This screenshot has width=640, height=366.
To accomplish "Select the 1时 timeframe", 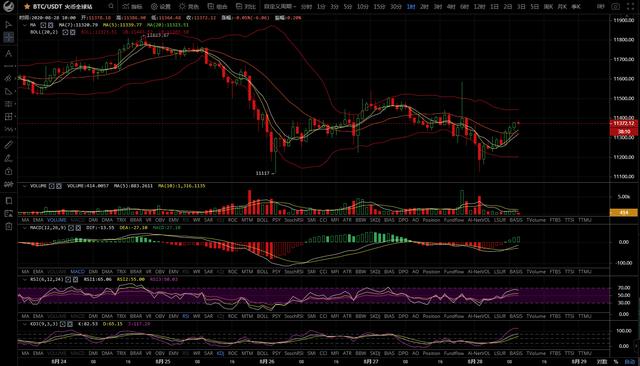I will 411,7.
